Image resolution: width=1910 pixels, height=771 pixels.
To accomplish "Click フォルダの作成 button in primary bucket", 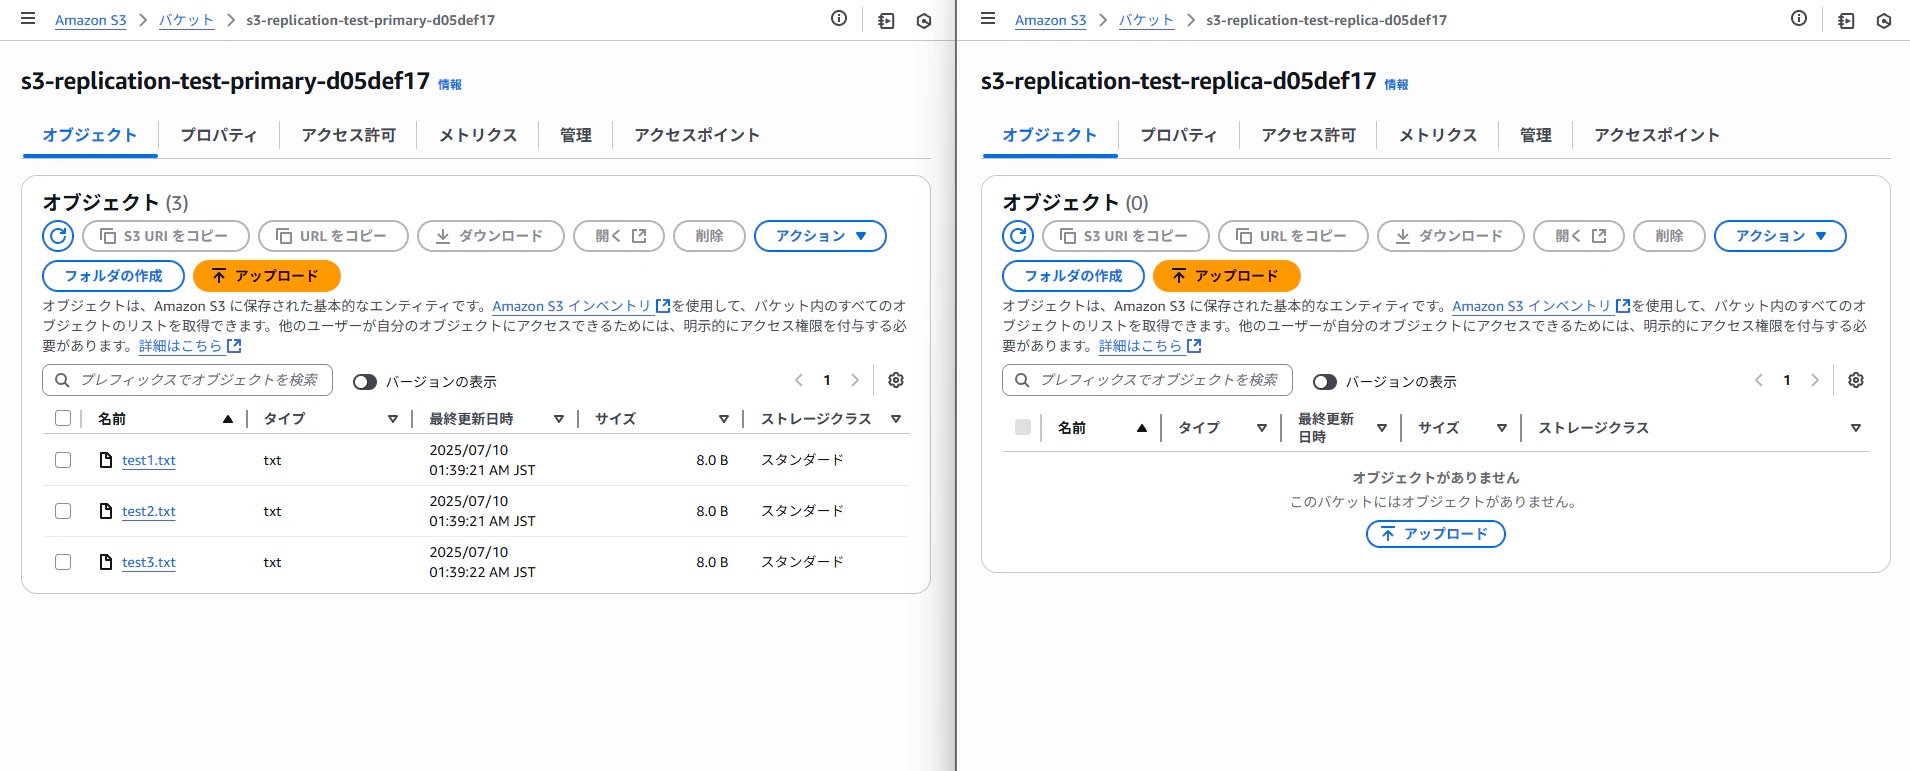I will (x=113, y=276).
